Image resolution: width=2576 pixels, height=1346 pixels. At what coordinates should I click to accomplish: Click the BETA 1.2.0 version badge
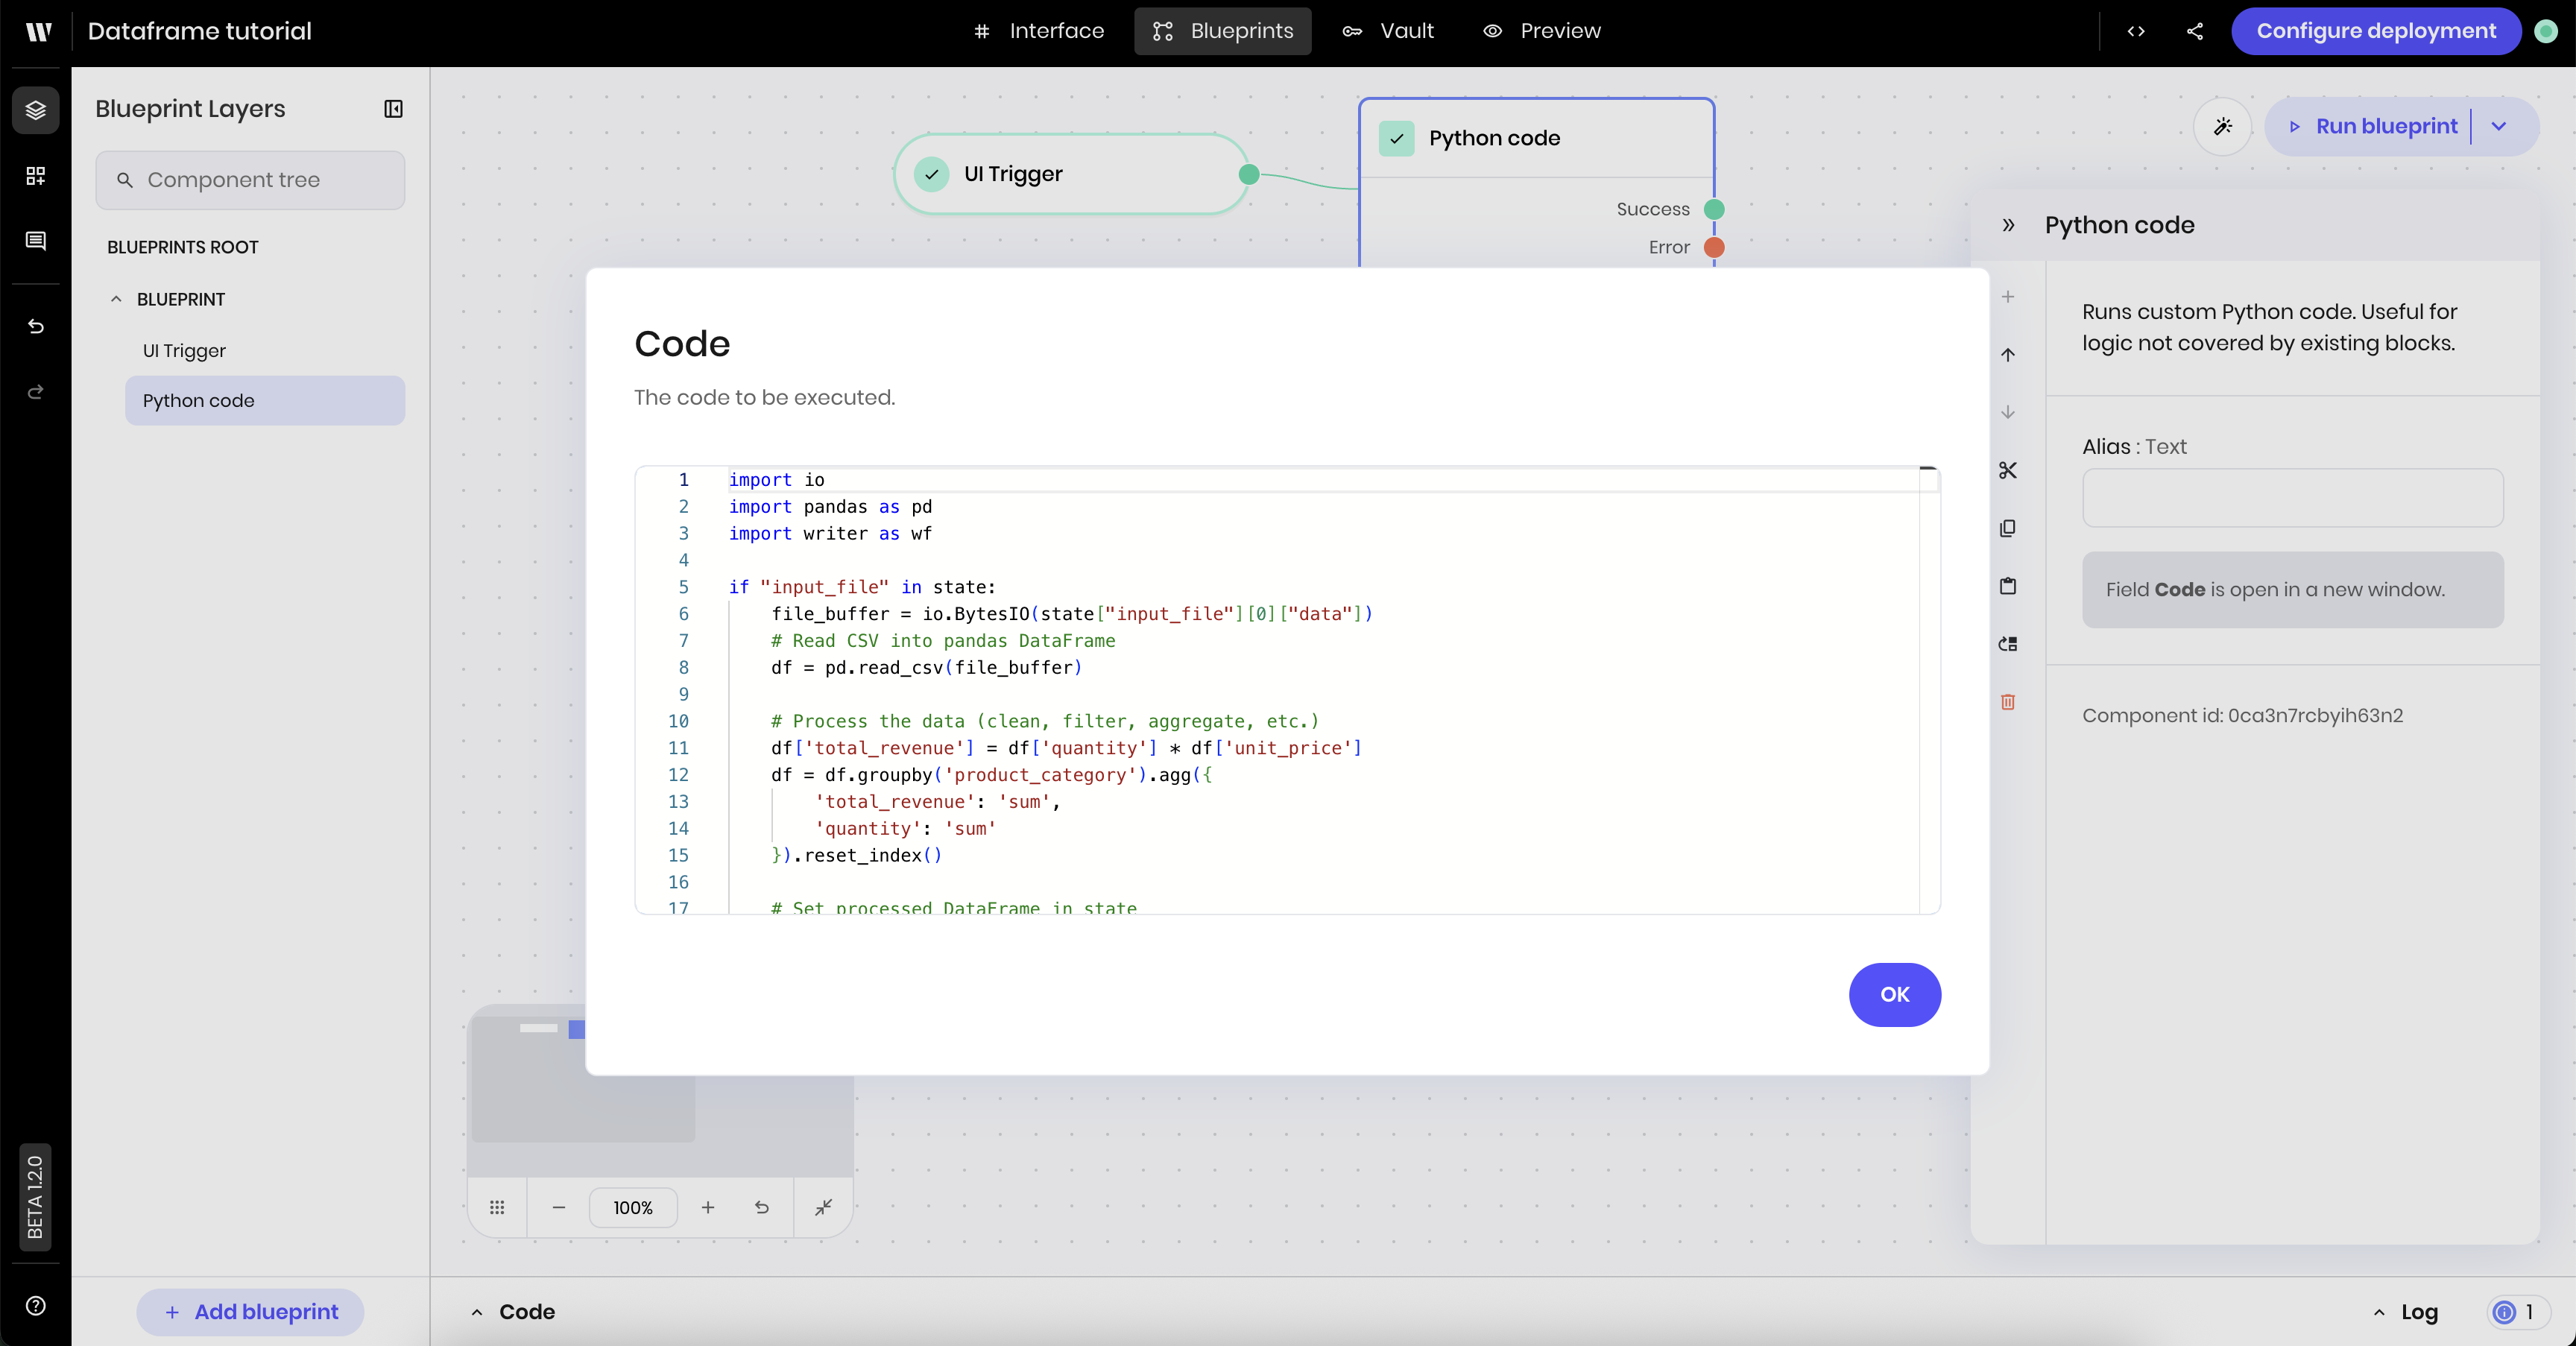pyautogui.click(x=35, y=1197)
